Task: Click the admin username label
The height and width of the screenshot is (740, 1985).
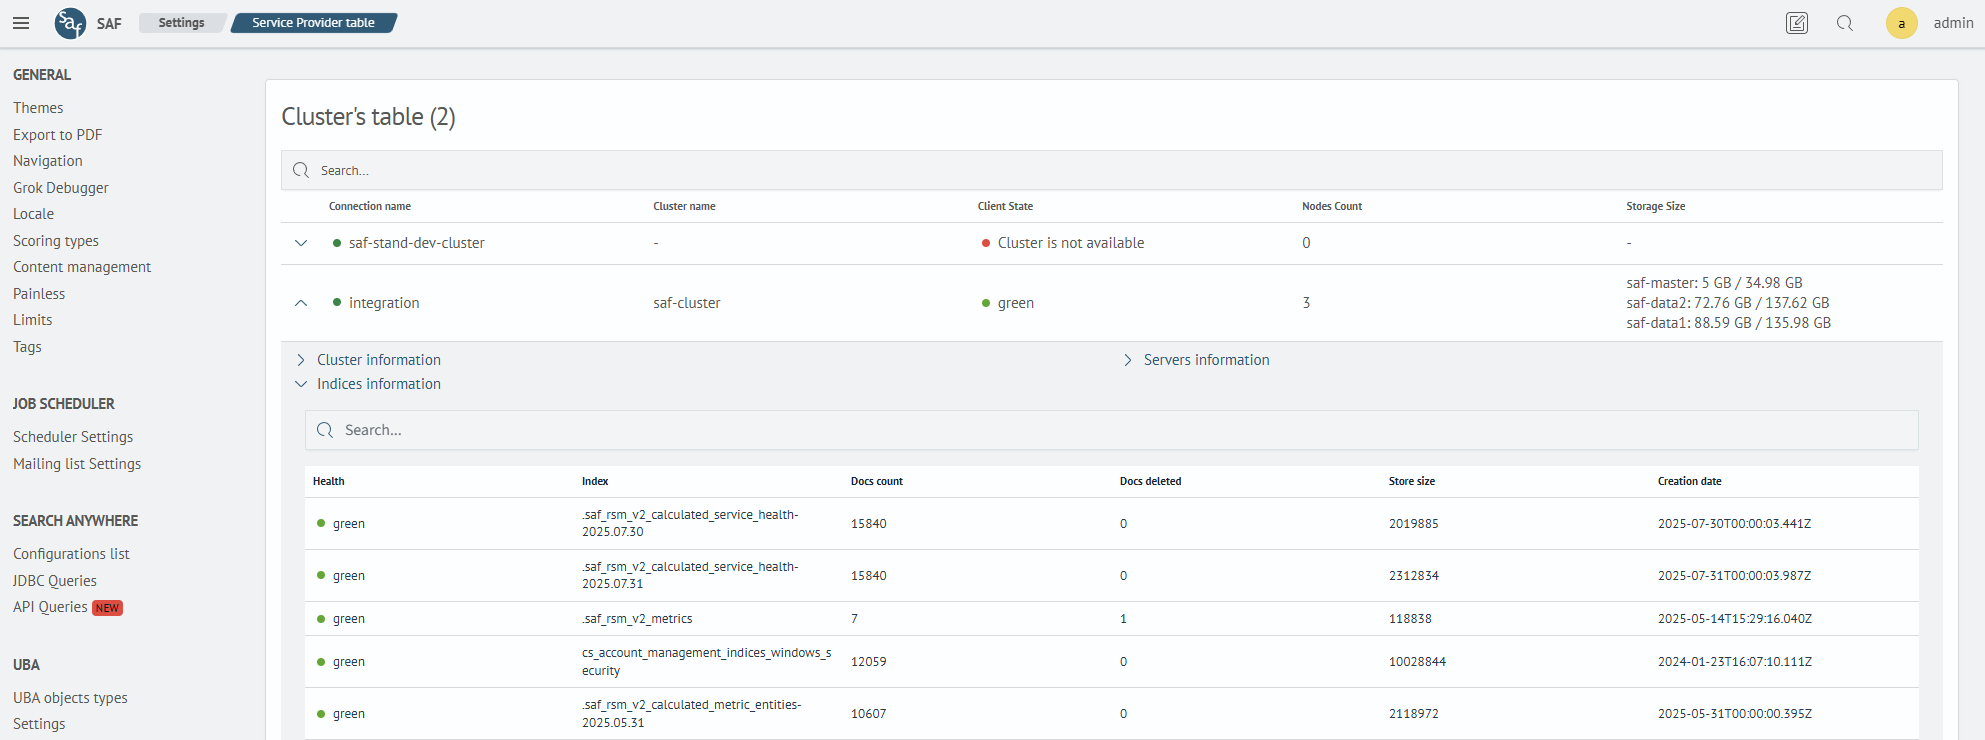Action: coord(1953,23)
